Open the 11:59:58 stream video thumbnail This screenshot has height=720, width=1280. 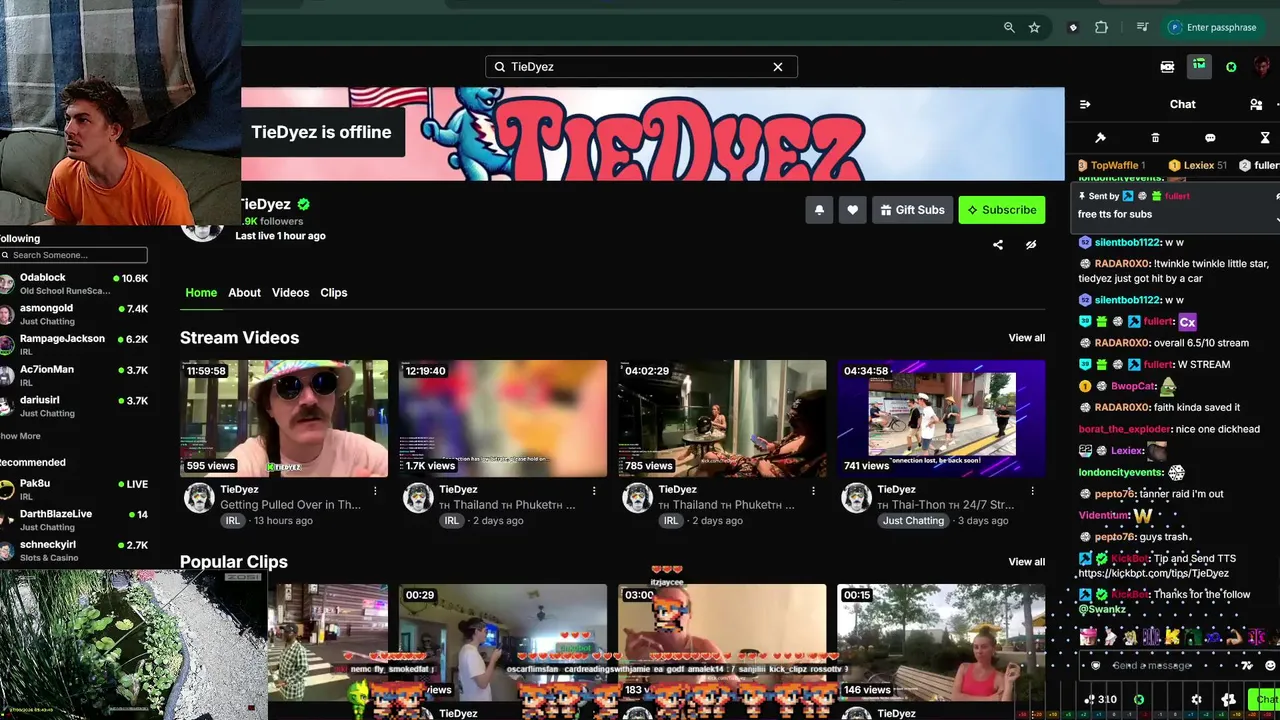click(284, 419)
